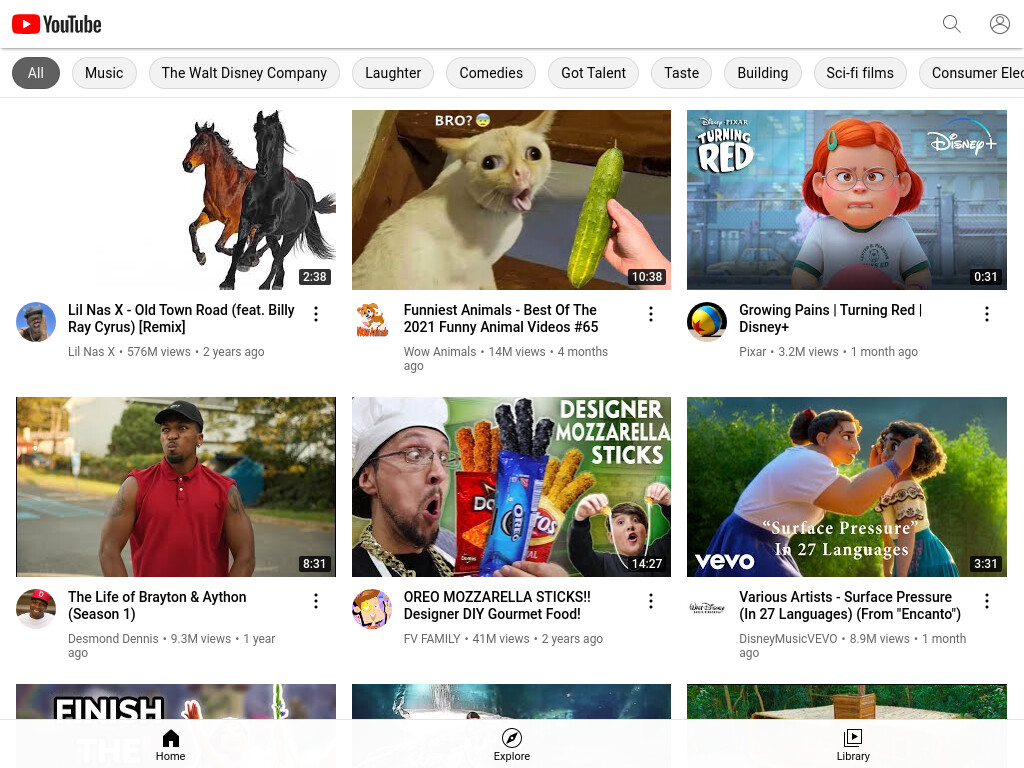The width and height of the screenshot is (1024, 768).
Task: Open DisneyMusicVEVO channel avatar
Action: [x=707, y=609]
